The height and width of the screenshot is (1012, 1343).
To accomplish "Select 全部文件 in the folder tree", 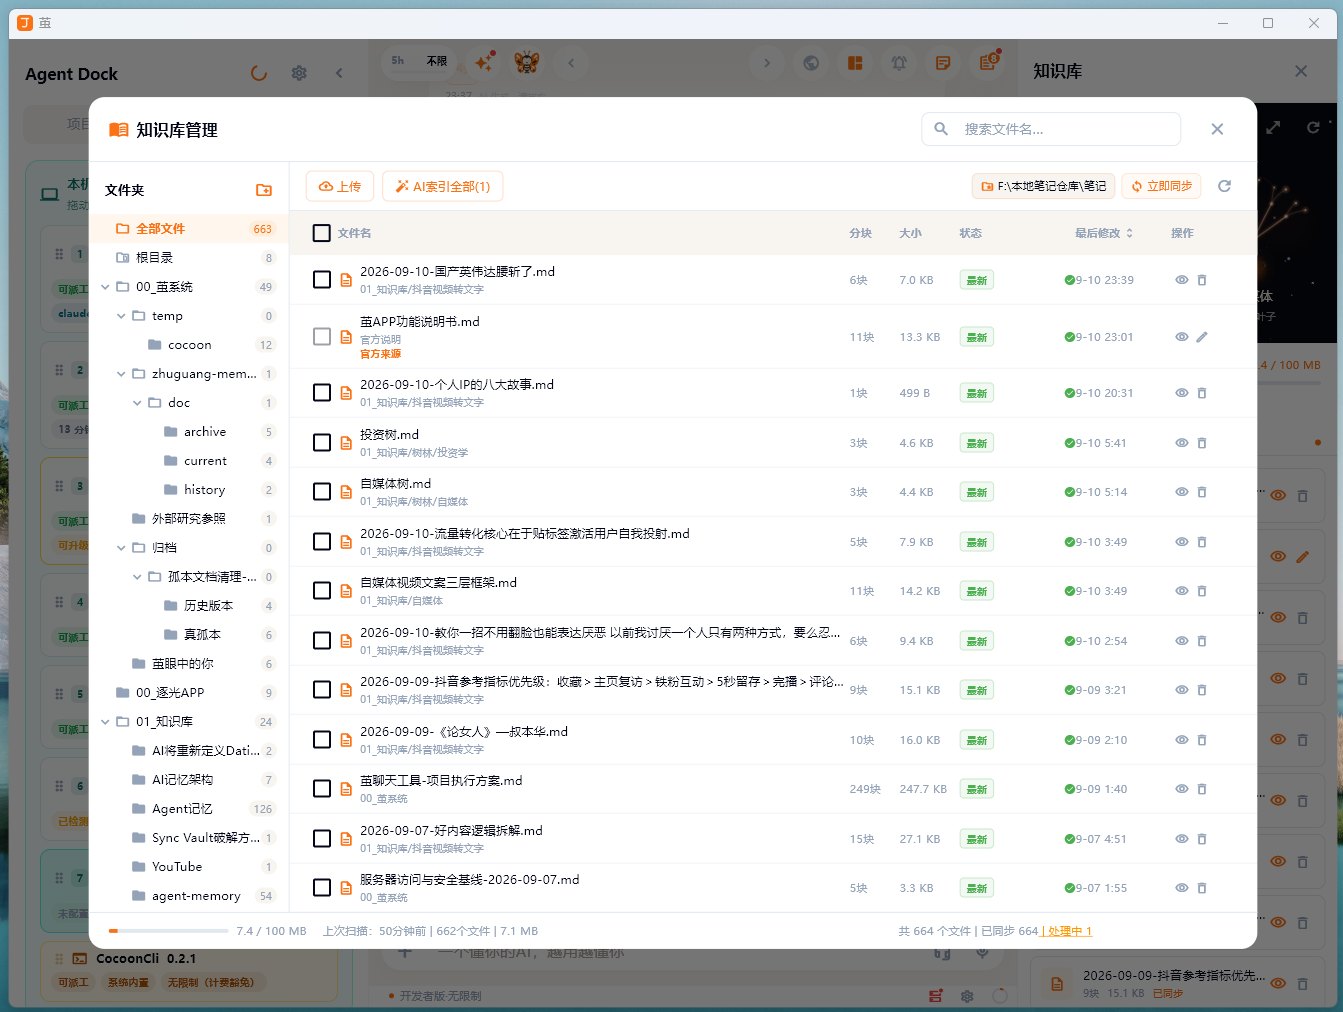I will (189, 229).
